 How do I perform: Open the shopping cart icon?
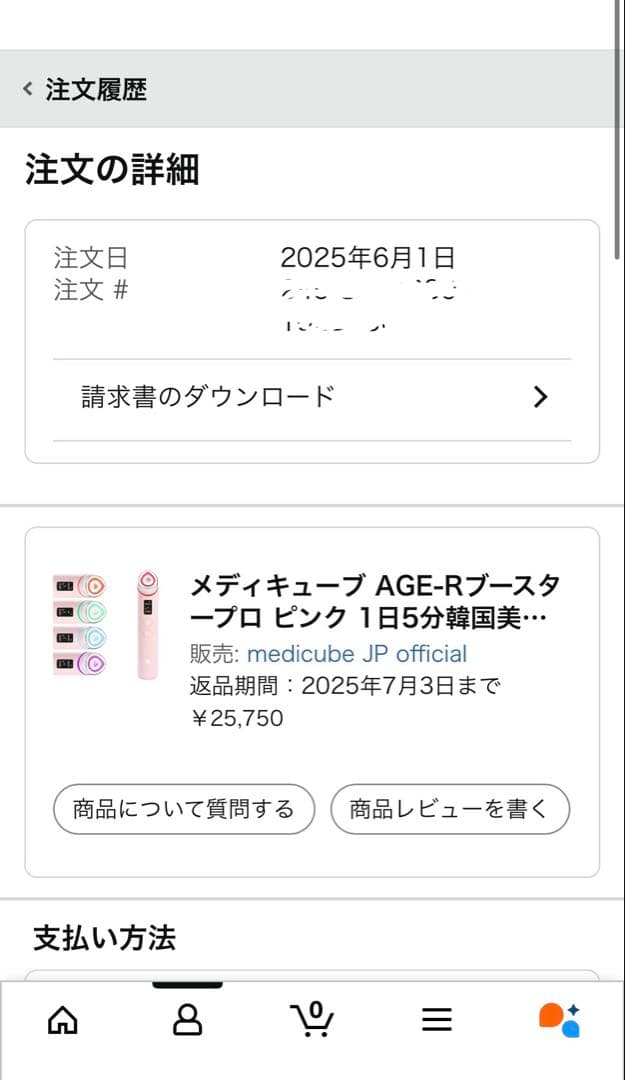point(312,1022)
